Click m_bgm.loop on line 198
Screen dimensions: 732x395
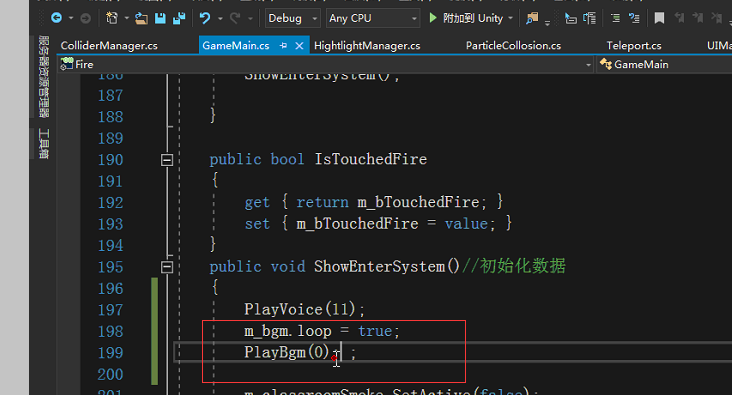tap(288, 331)
